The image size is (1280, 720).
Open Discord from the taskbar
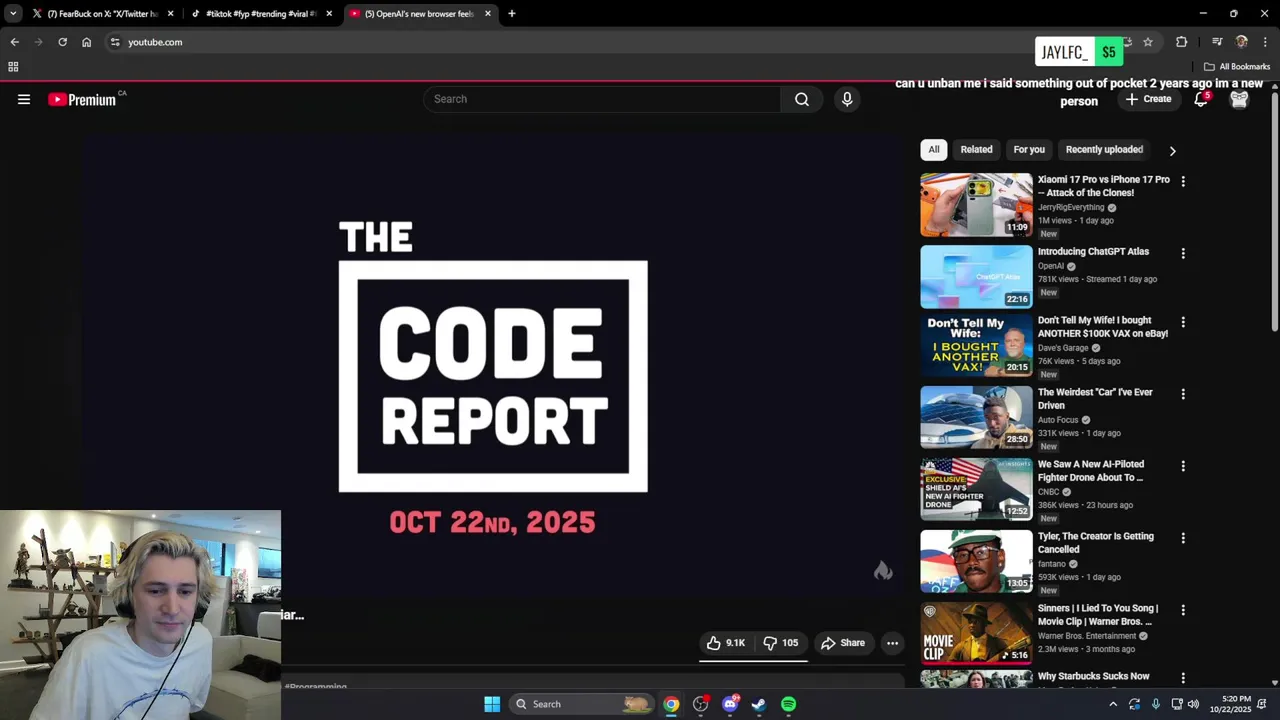point(730,704)
